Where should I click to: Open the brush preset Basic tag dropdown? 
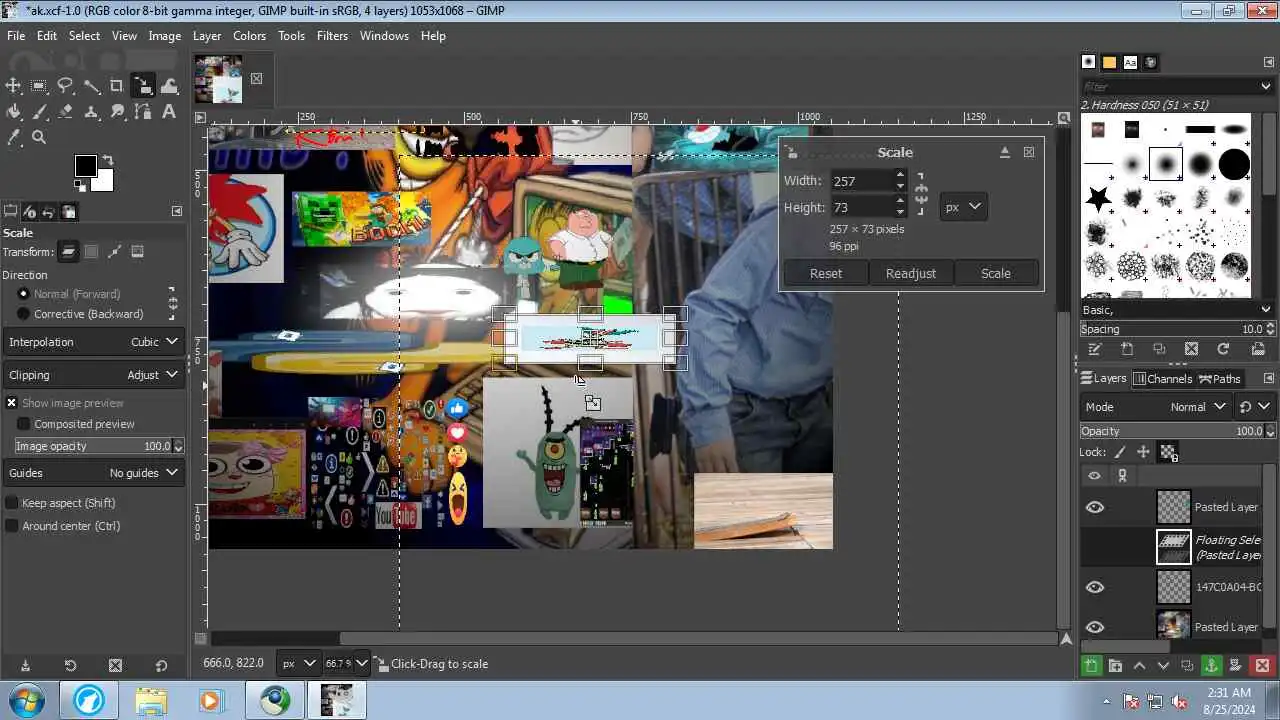(1178, 310)
